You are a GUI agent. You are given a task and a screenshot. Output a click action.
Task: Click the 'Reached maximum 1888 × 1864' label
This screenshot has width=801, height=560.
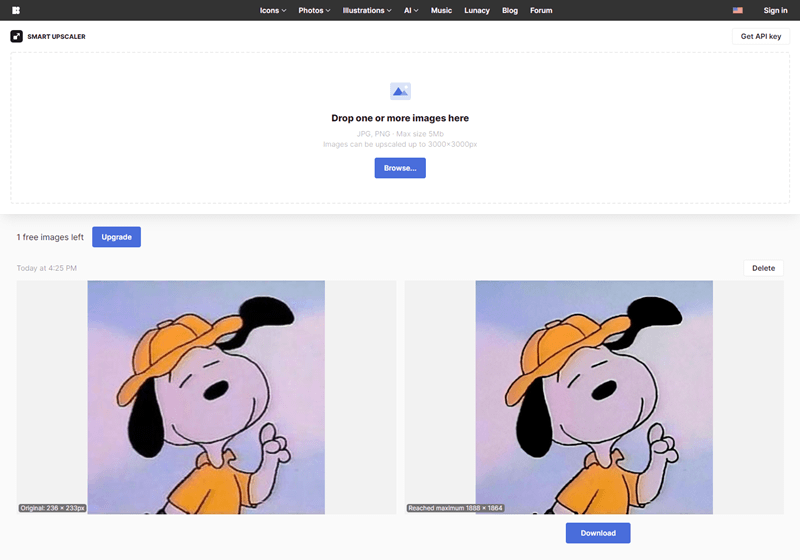tap(455, 508)
